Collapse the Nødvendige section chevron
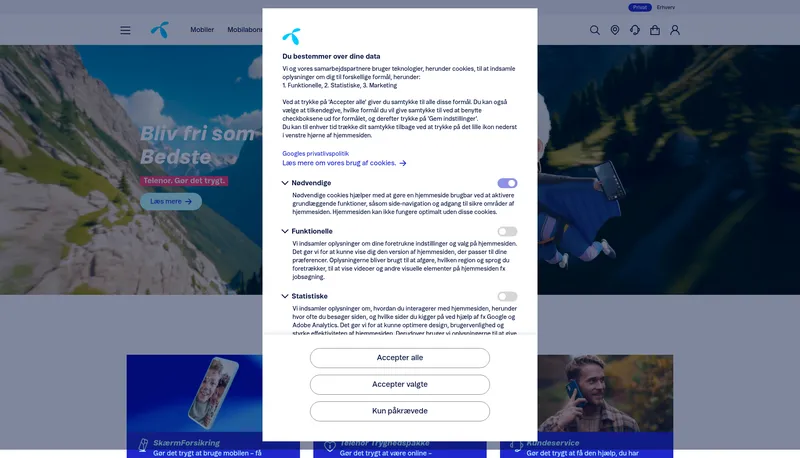The height and width of the screenshot is (458, 800). (x=285, y=183)
